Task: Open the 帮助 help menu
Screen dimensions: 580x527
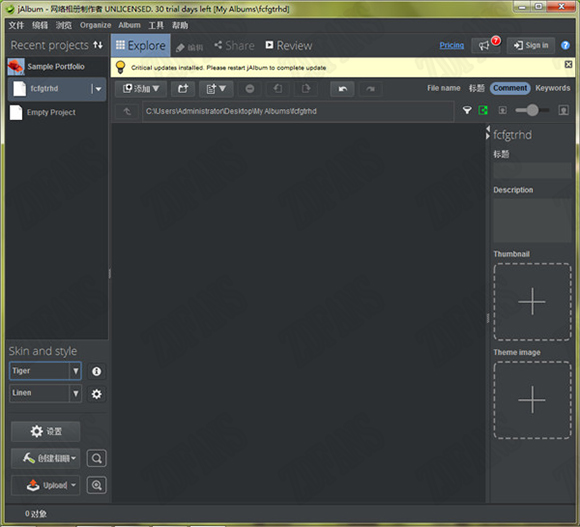Action: point(180,25)
